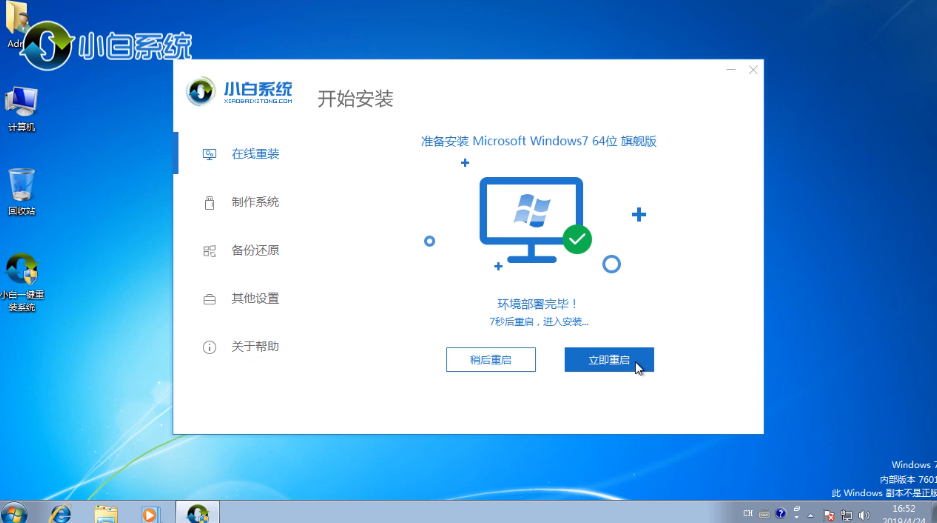Viewport: 937px width, 523px height.
Task: Click the network connection tray icon
Action: [847, 515]
